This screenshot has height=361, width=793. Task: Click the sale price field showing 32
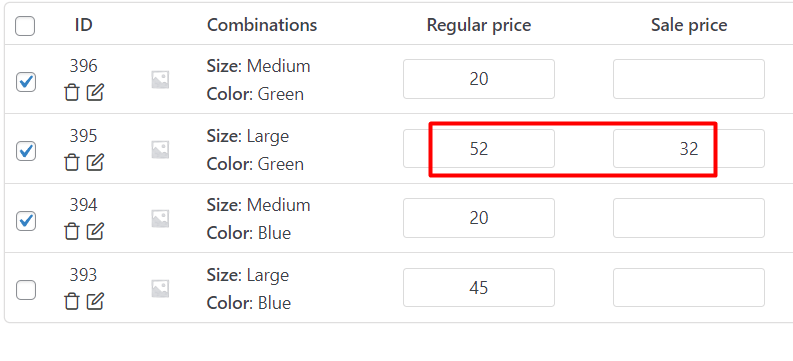tap(689, 149)
